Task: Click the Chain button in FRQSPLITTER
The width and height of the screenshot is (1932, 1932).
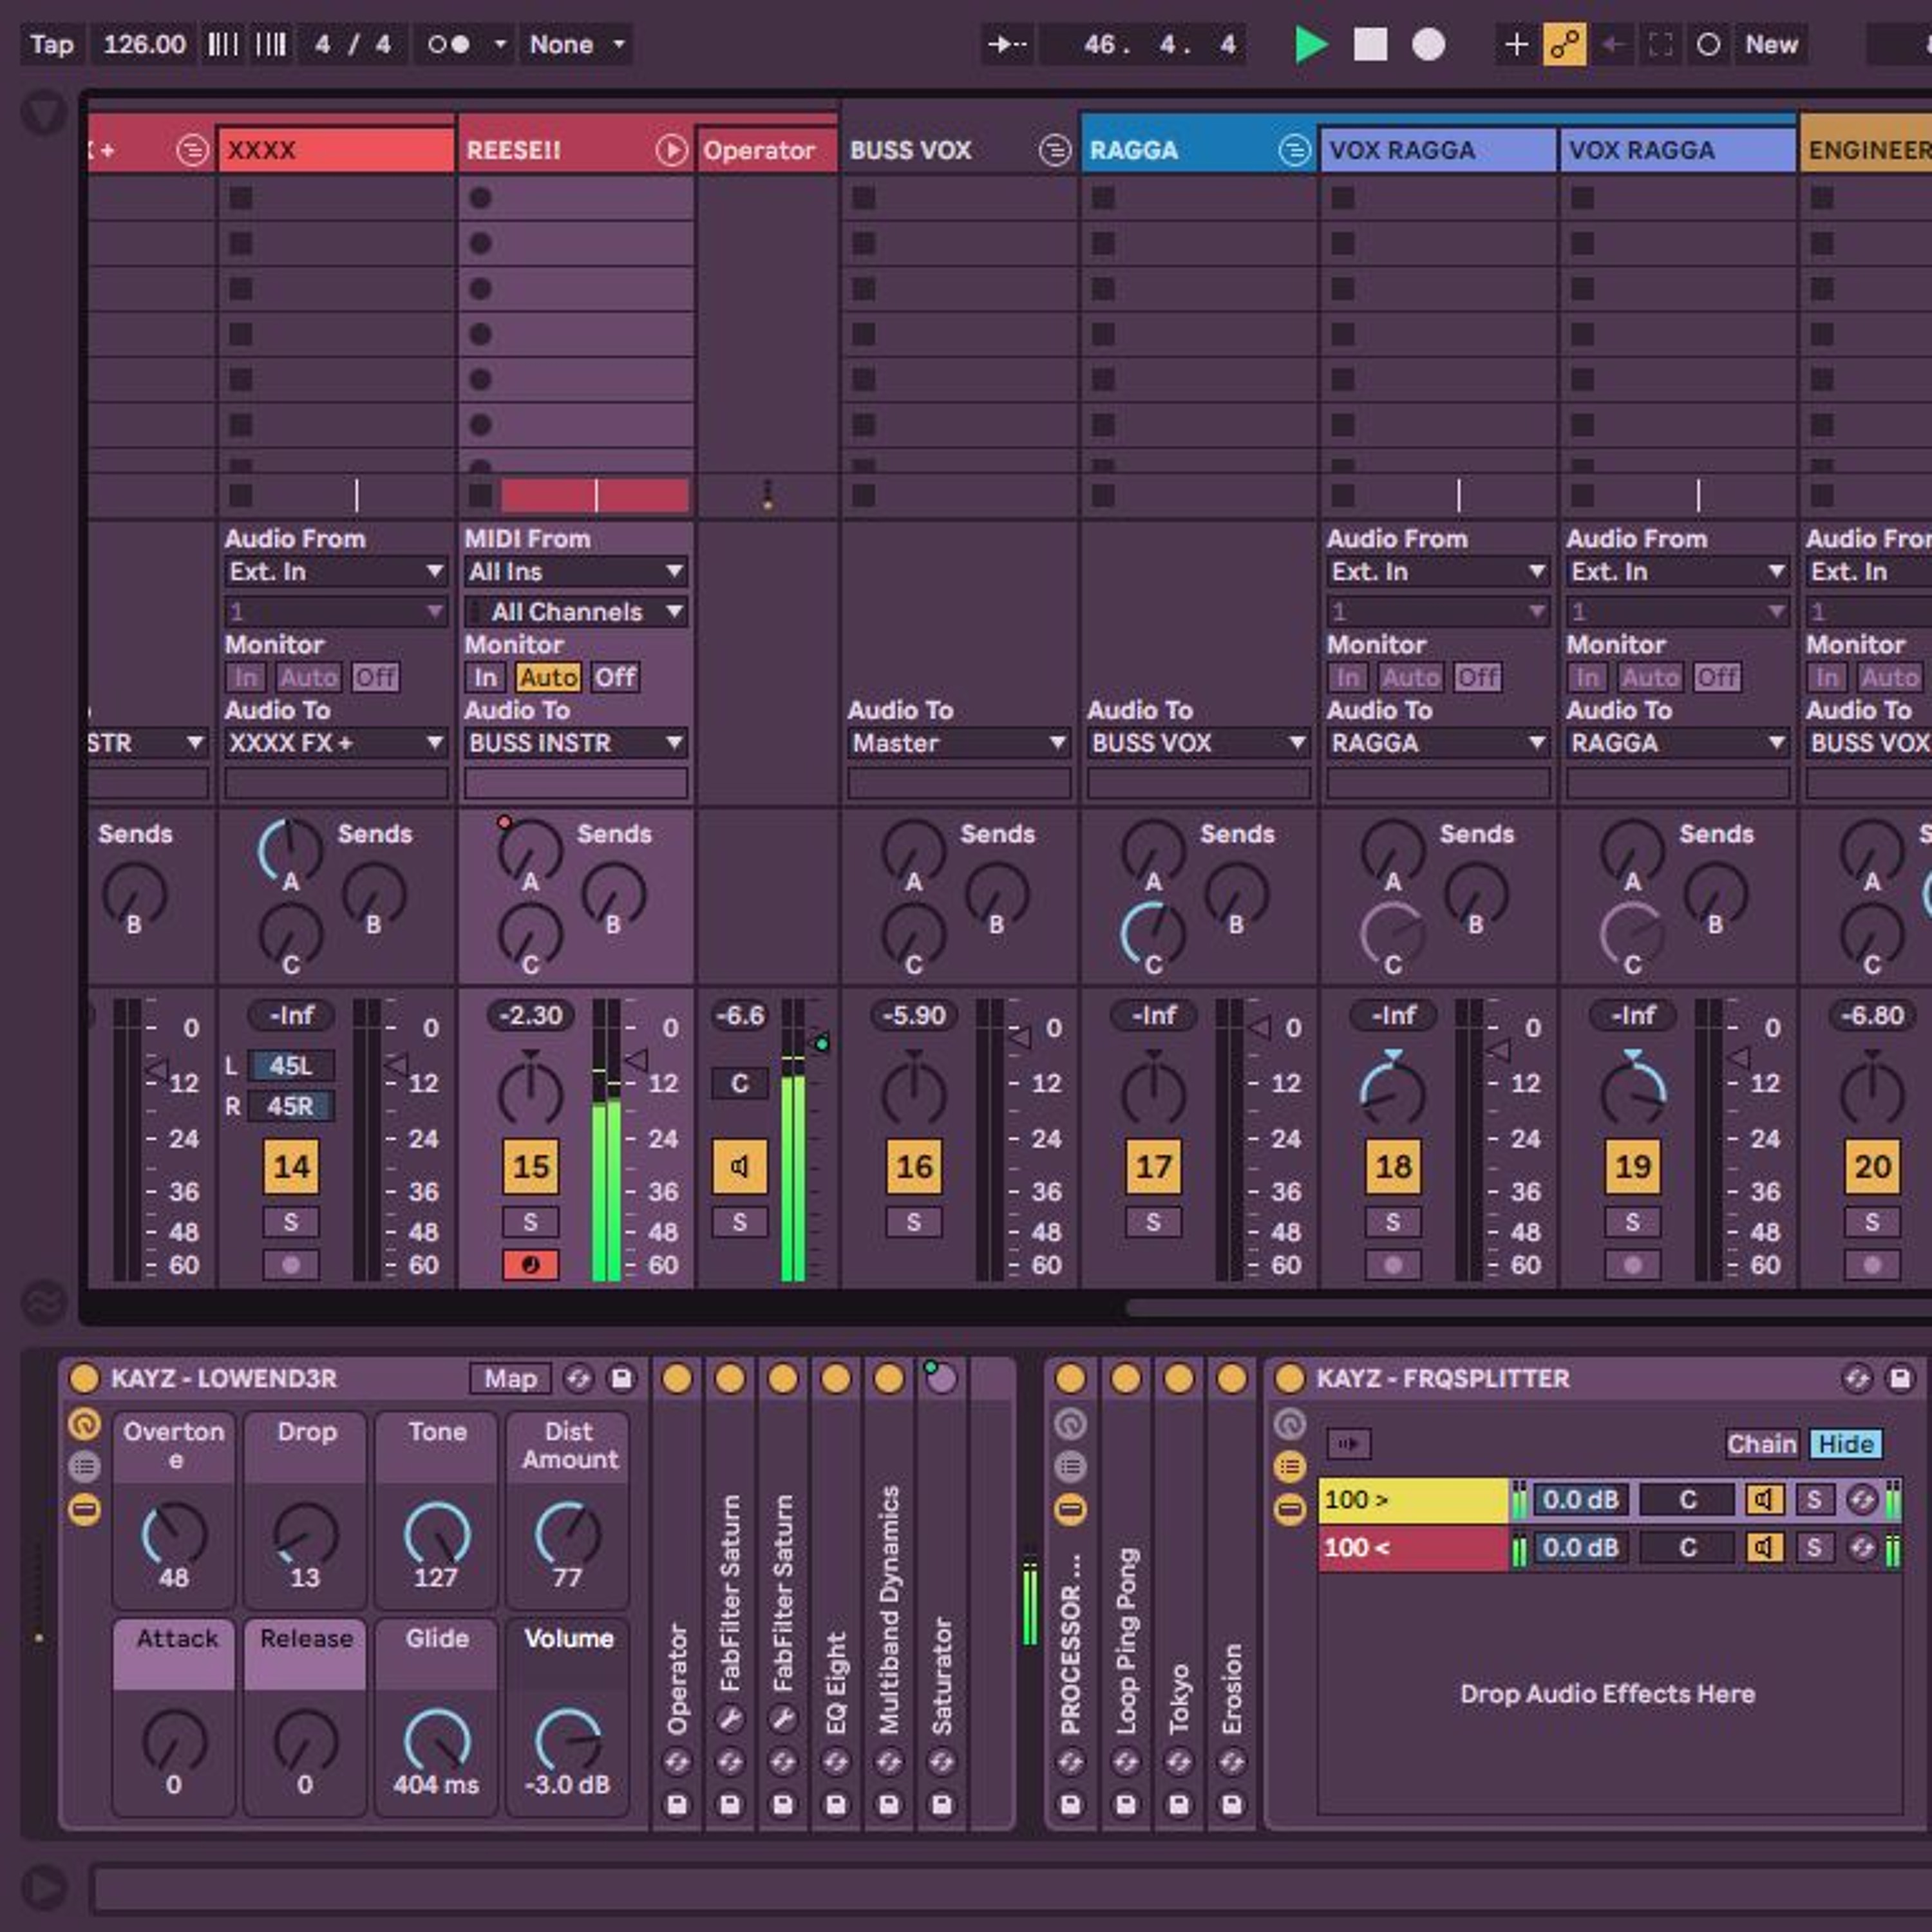Action: (x=1761, y=1444)
